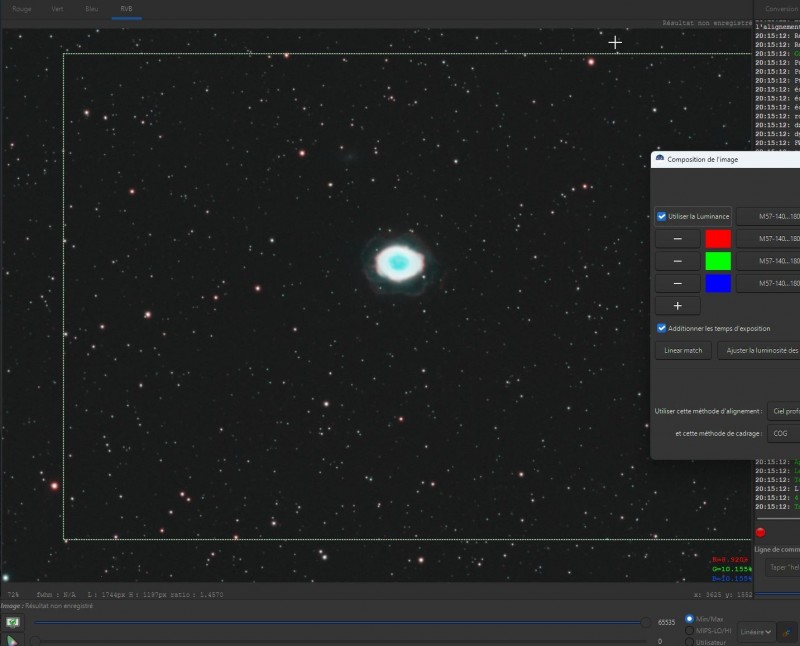800x646 pixels.
Task: Switch to the Rouge channel tab
Action: pyautogui.click(x=22, y=9)
